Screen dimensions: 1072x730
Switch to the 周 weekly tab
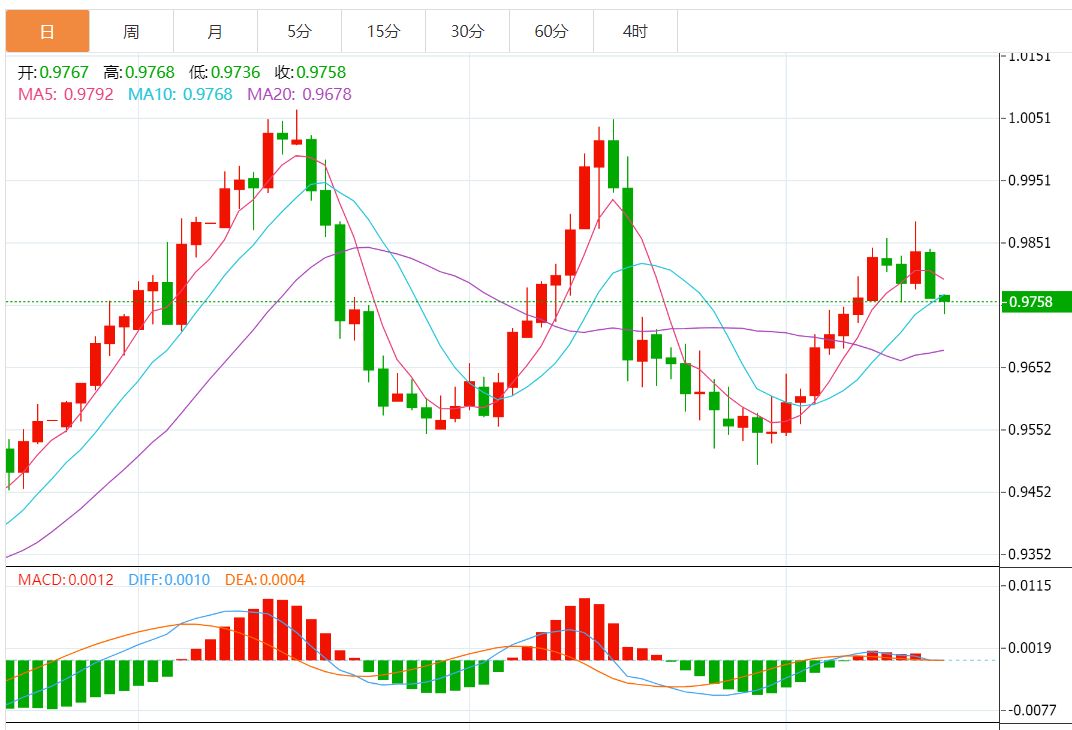(131, 31)
